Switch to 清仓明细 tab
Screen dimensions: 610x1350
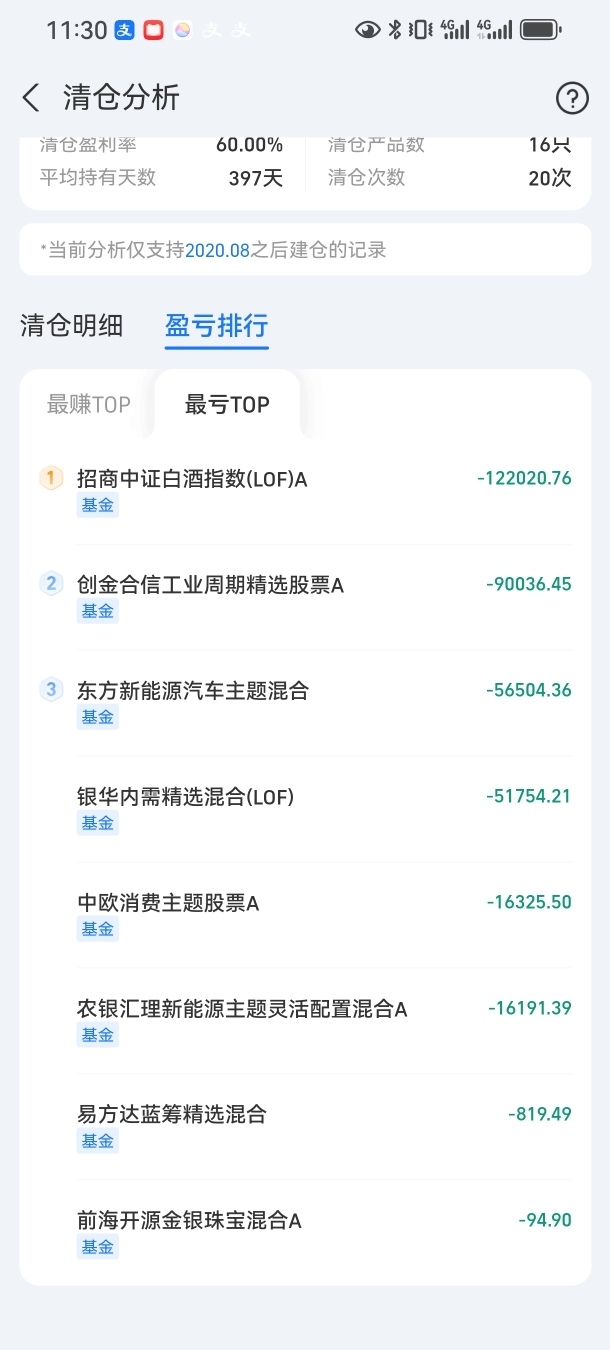point(72,326)
